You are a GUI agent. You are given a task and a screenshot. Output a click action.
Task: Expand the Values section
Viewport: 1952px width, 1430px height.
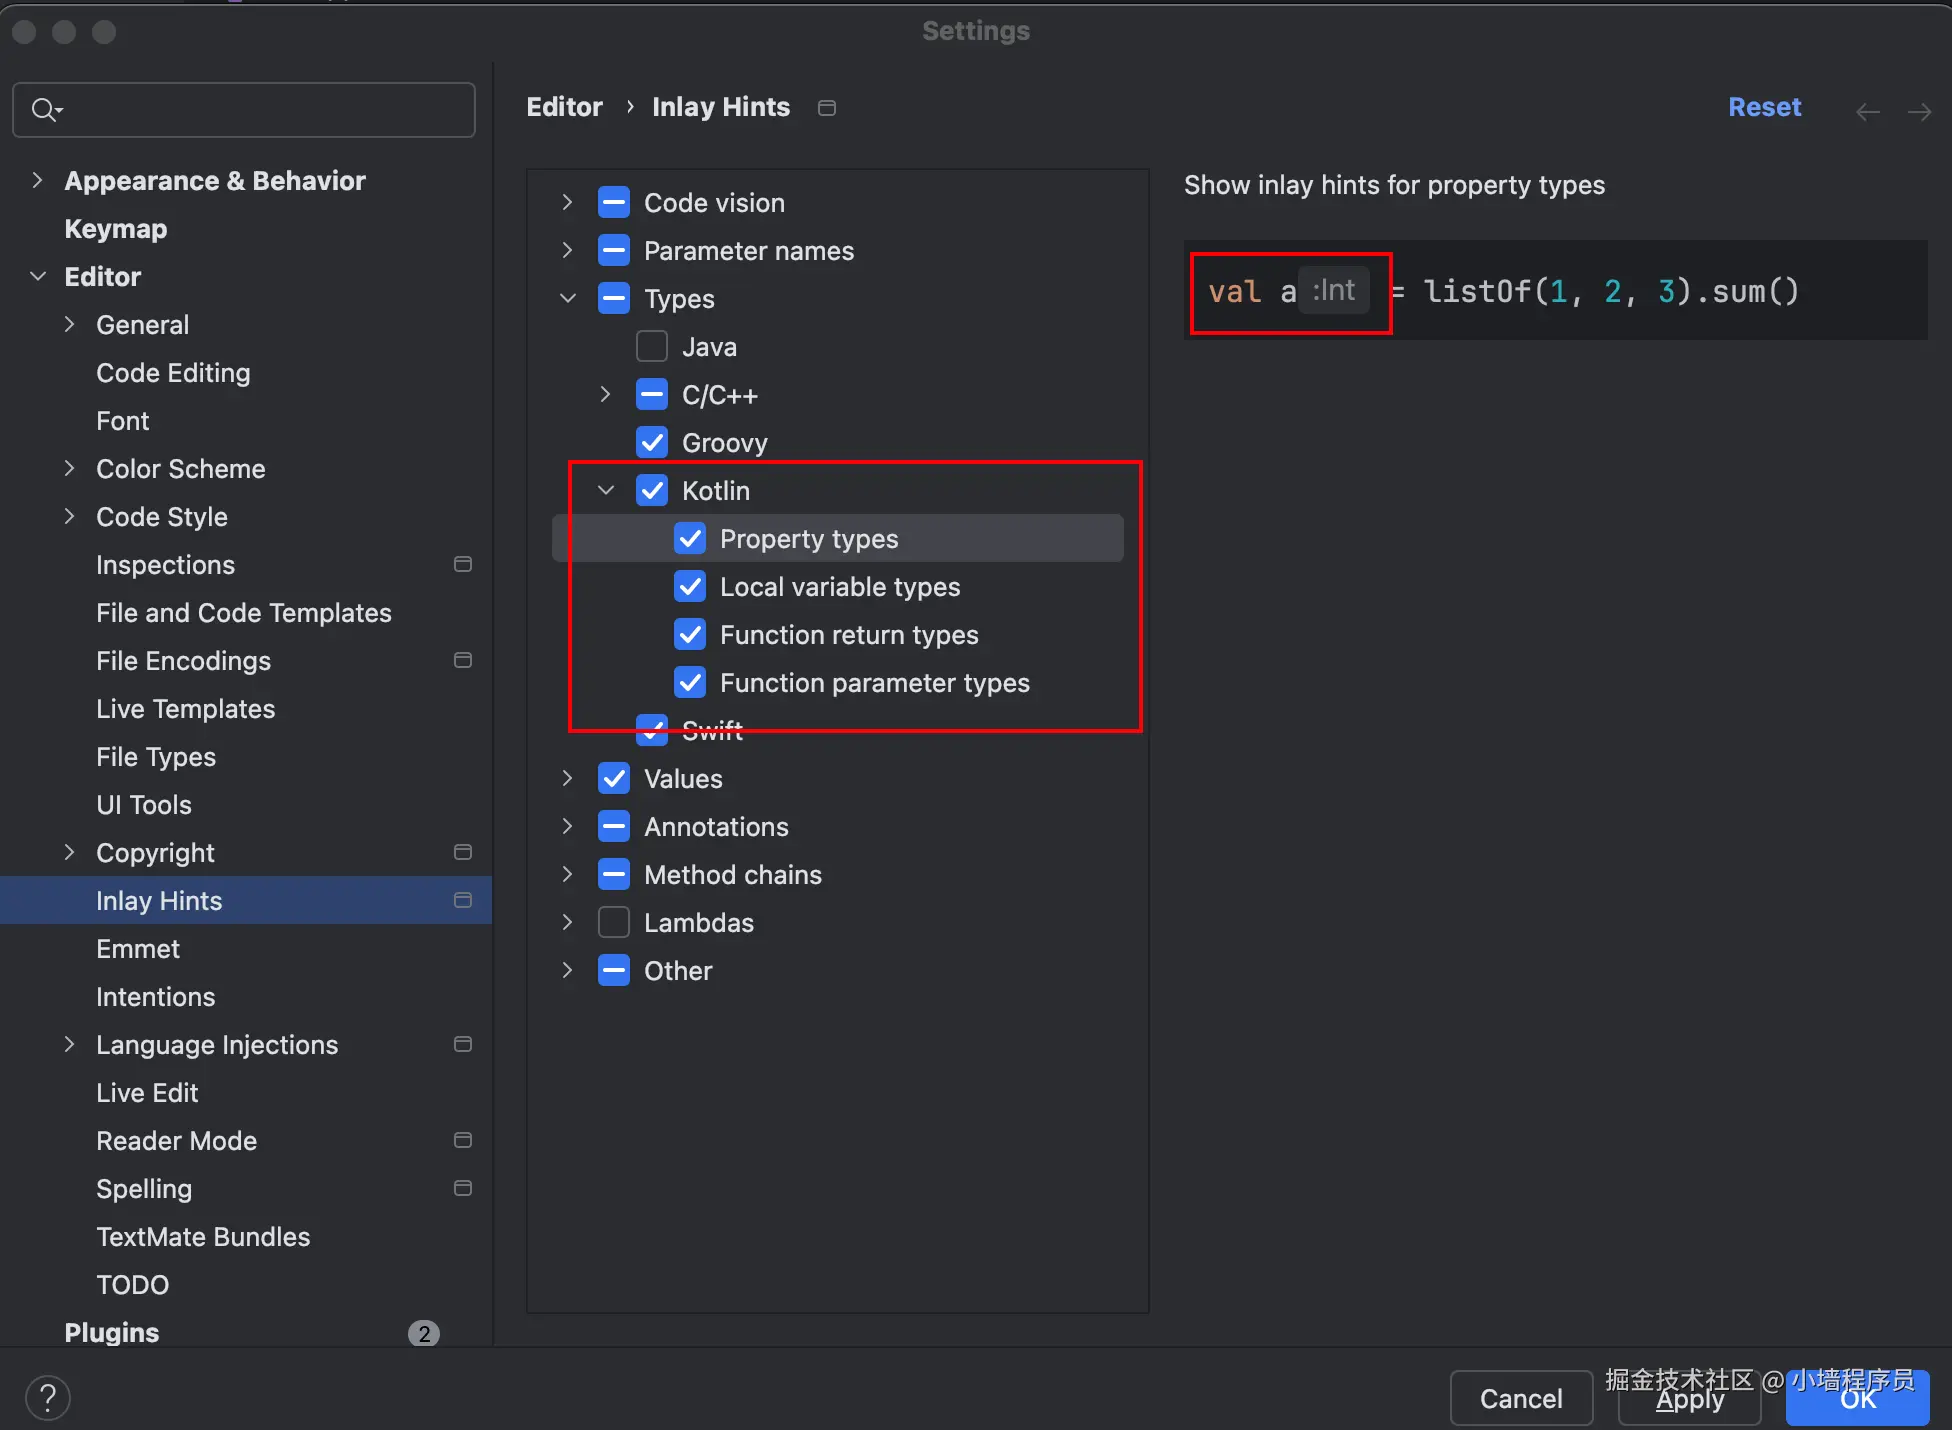(x=568, y=779)
